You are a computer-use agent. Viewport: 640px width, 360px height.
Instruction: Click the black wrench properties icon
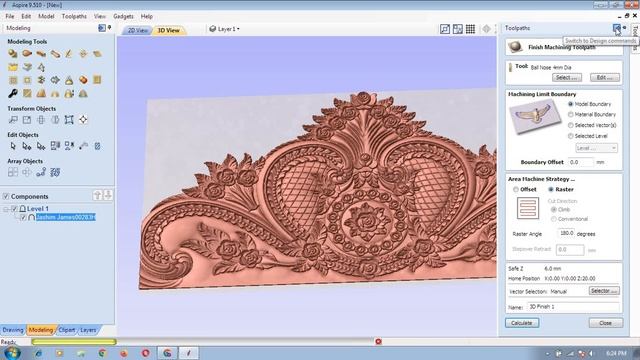coord(13,93)
